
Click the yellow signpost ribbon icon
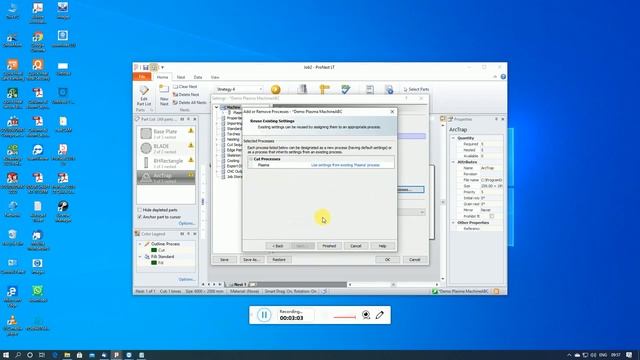(x=324, y=89)
